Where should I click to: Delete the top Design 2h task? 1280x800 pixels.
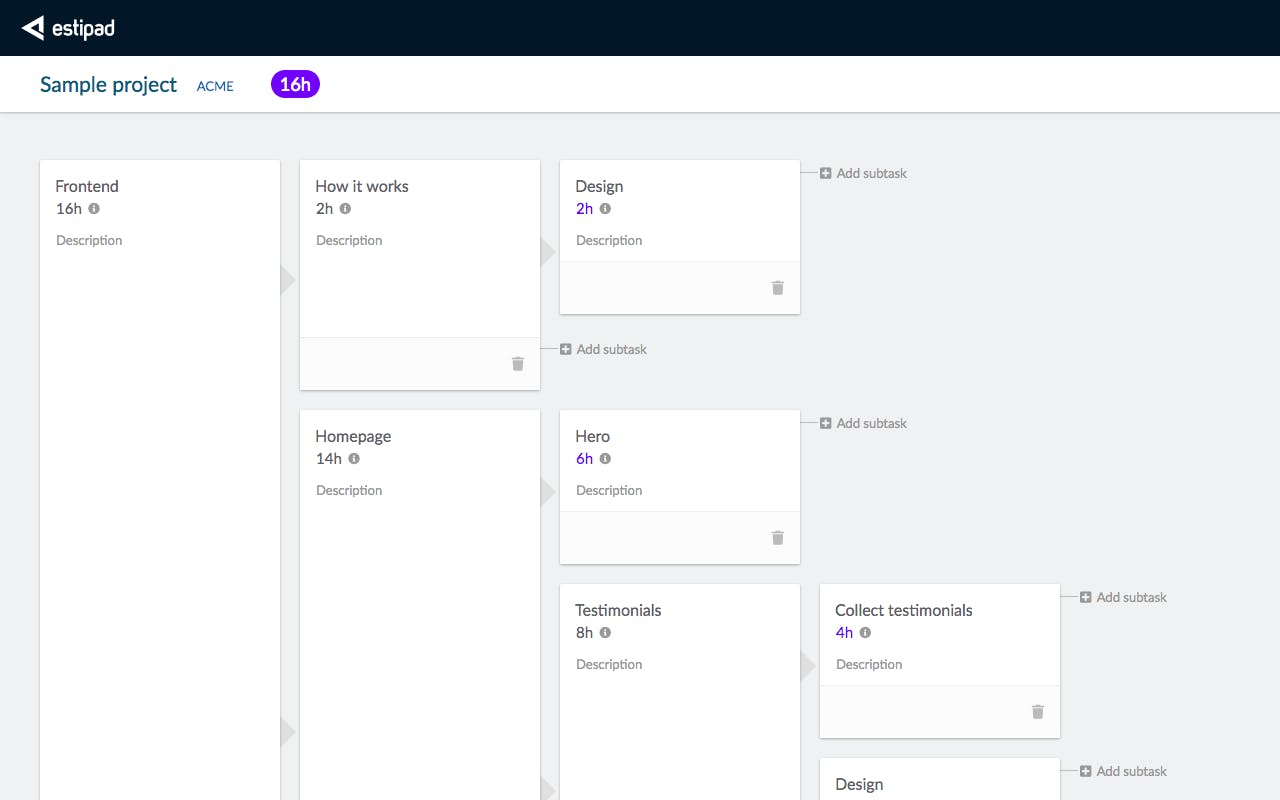[778, 288]
